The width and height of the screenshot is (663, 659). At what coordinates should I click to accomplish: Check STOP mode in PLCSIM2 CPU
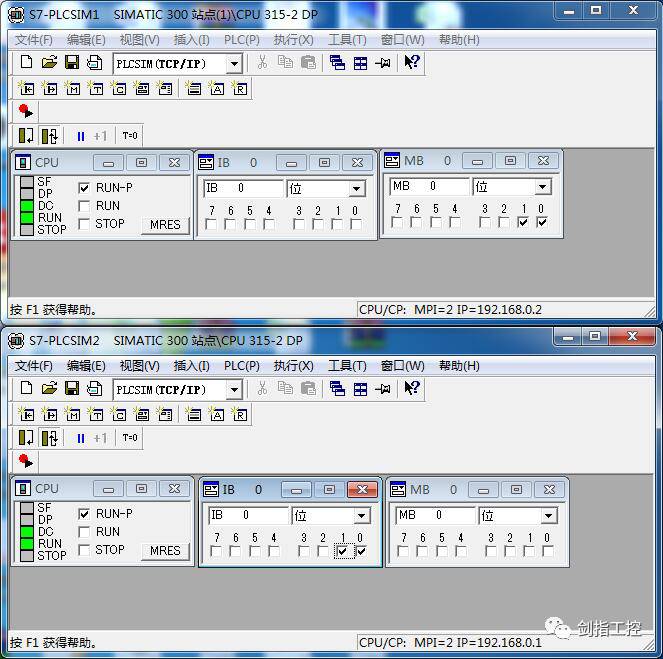click(84, 550)
